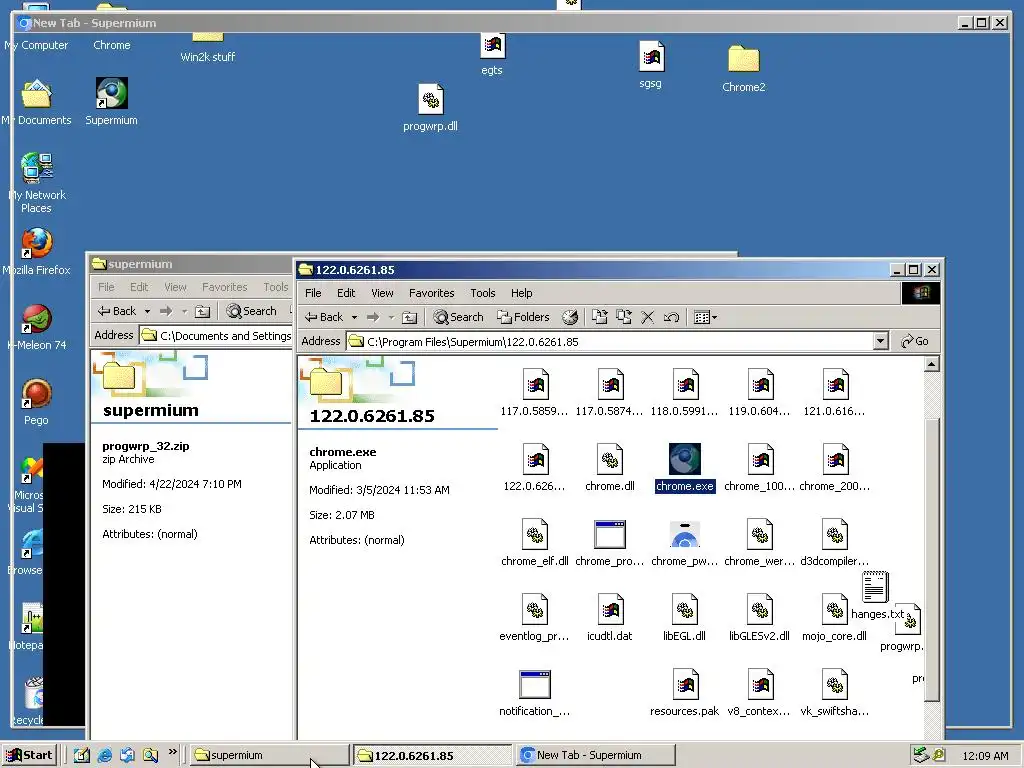Click the Delete toolbar icon

point(648,317)
